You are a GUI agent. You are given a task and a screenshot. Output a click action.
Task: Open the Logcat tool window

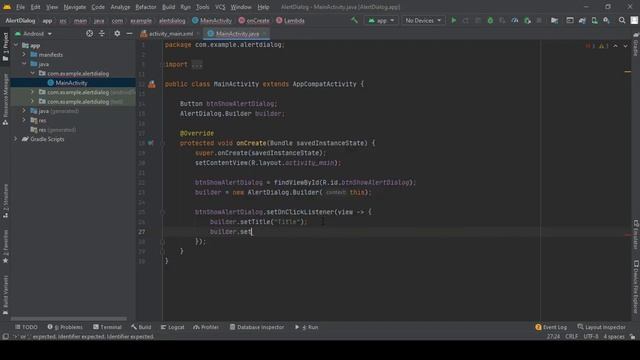tap(172, 327)
